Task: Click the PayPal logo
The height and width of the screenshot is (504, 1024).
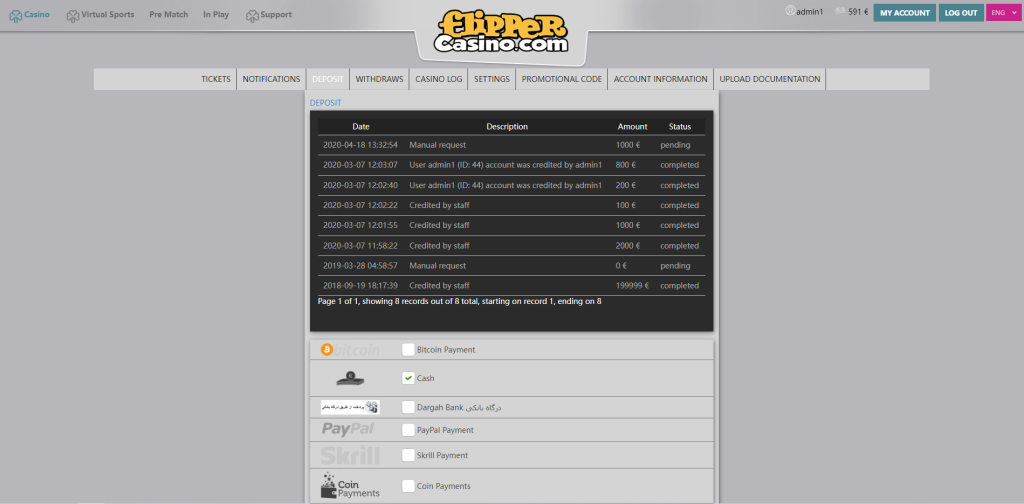Action: [x=348, y=430]
